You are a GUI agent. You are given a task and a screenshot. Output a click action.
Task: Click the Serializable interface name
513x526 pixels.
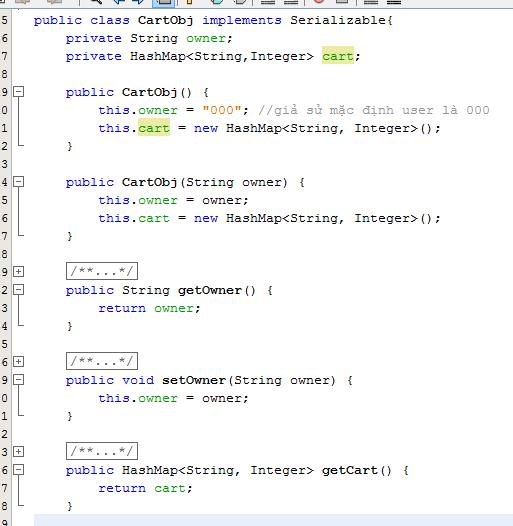point(339,20)
